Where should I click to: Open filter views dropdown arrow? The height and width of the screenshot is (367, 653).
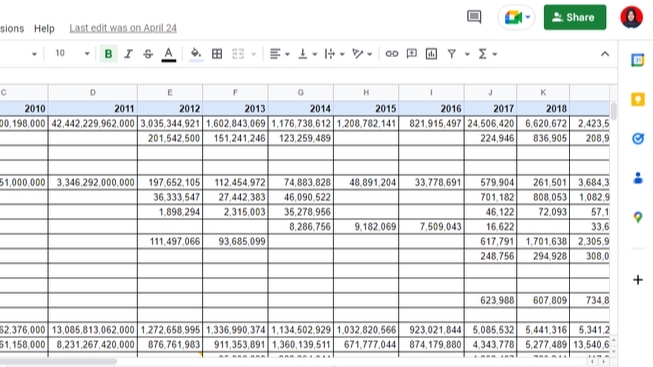tap(467, 54)
